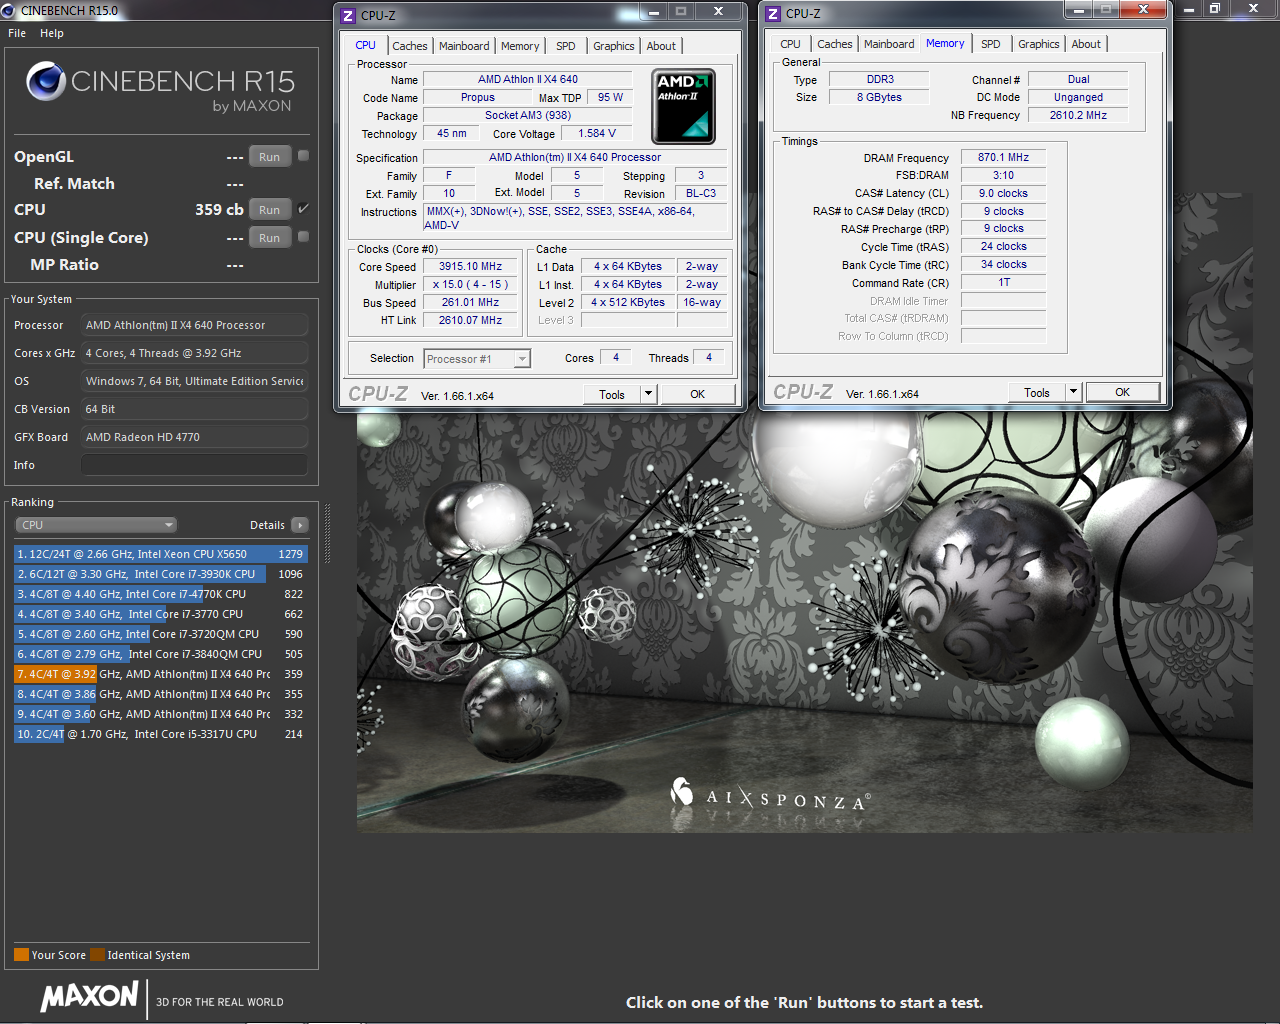Select ranking row 5 Core i7-3720QM
The width and height of the screenshot is (1280, 1024).
[160, 634]
